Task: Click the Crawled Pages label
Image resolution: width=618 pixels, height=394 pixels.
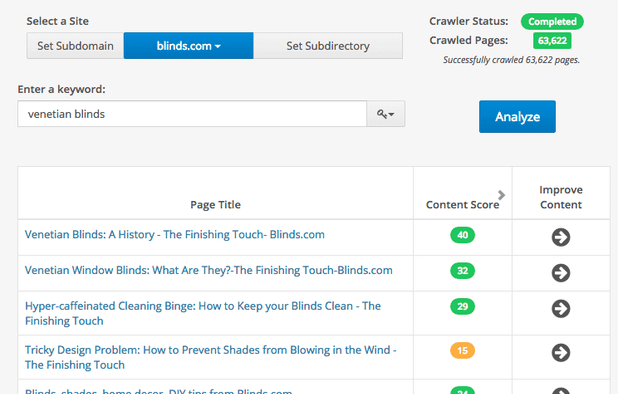Action: (x=469, y=40)
